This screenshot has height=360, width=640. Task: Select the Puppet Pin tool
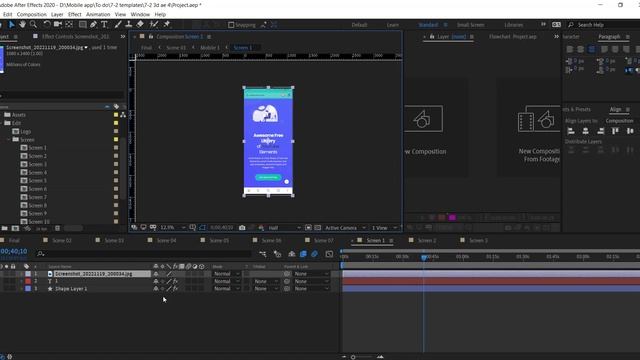[x=166, y=25]
